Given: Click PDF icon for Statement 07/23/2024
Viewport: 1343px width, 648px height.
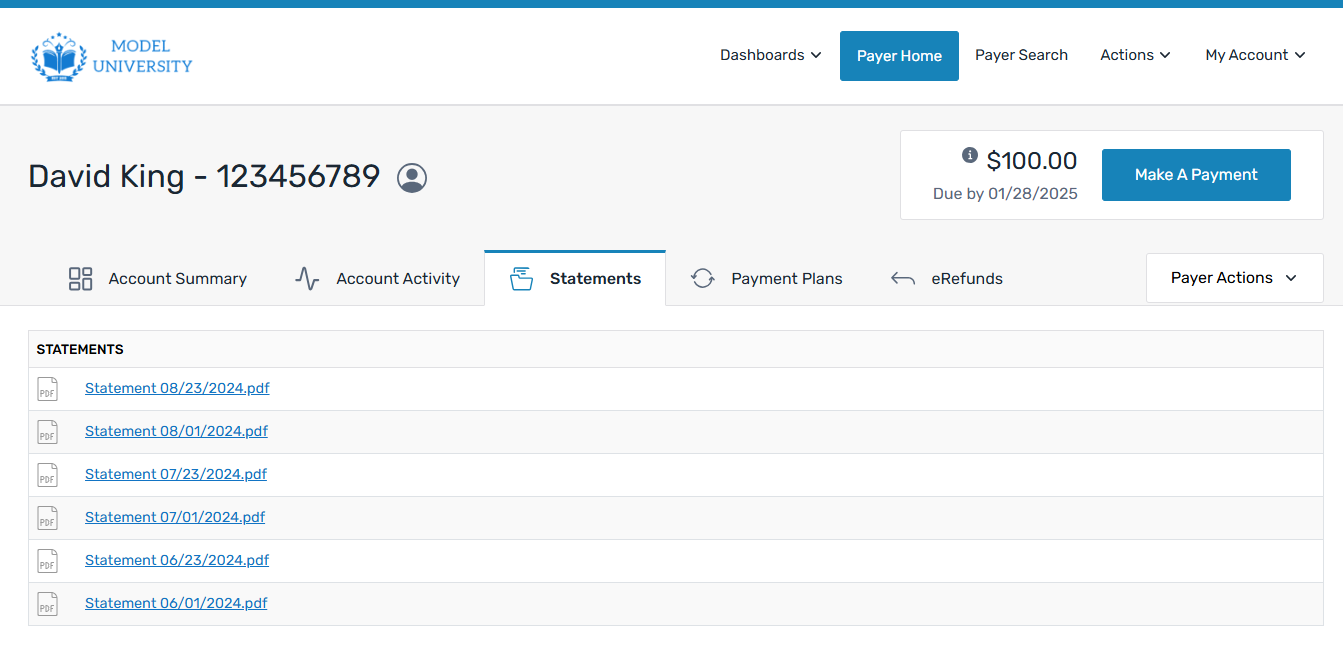Looking at the screenshot, I should click(x=47, y=475).
